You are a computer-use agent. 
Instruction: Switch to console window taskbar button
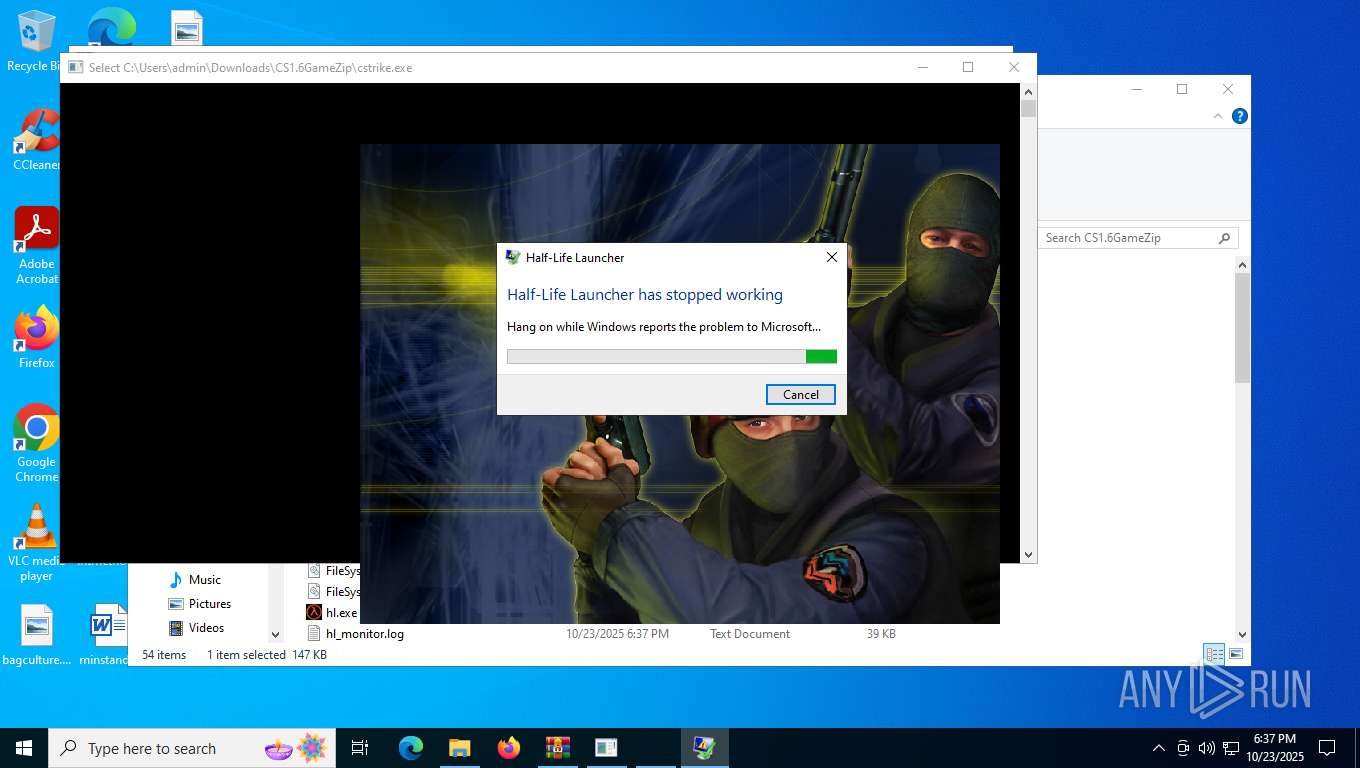pos(606,748)
